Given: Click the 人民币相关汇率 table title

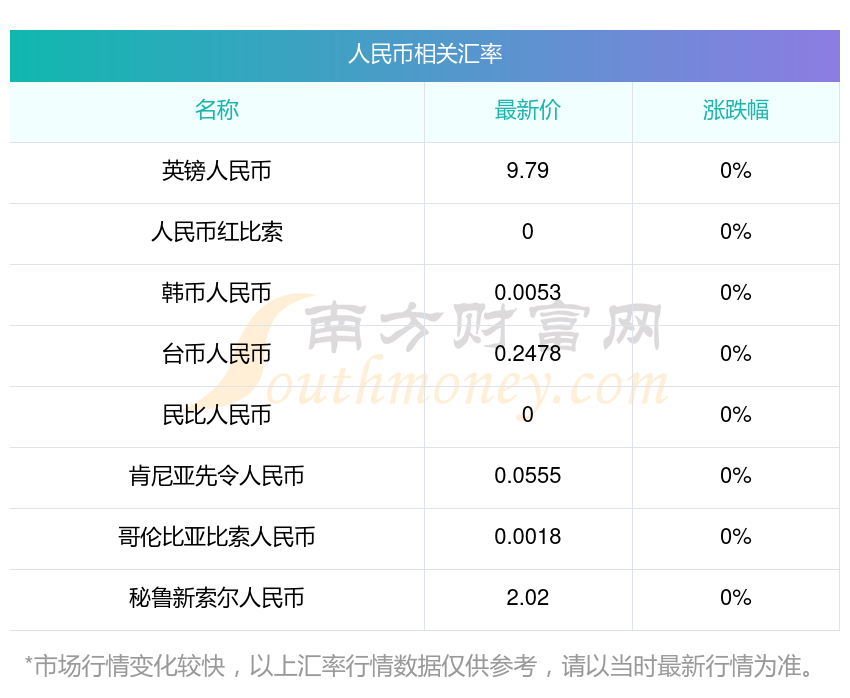Looking at the screenshot, I should point(425,54).
